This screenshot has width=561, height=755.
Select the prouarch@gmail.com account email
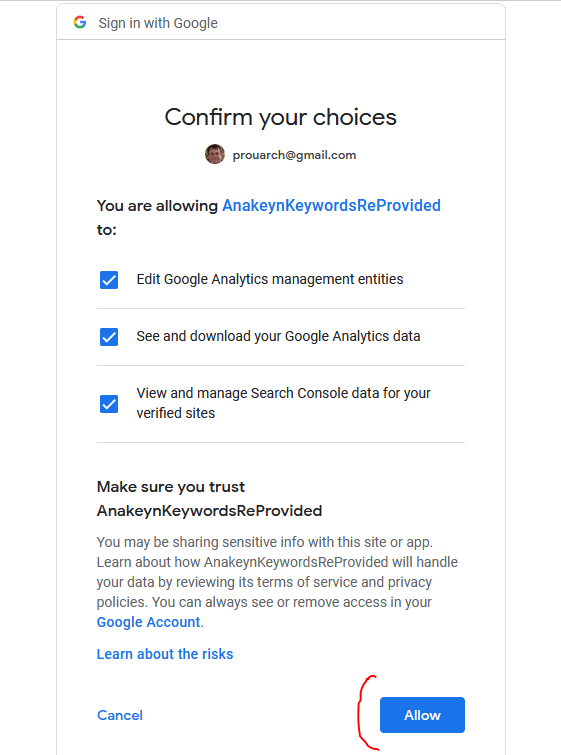point(294,155)
